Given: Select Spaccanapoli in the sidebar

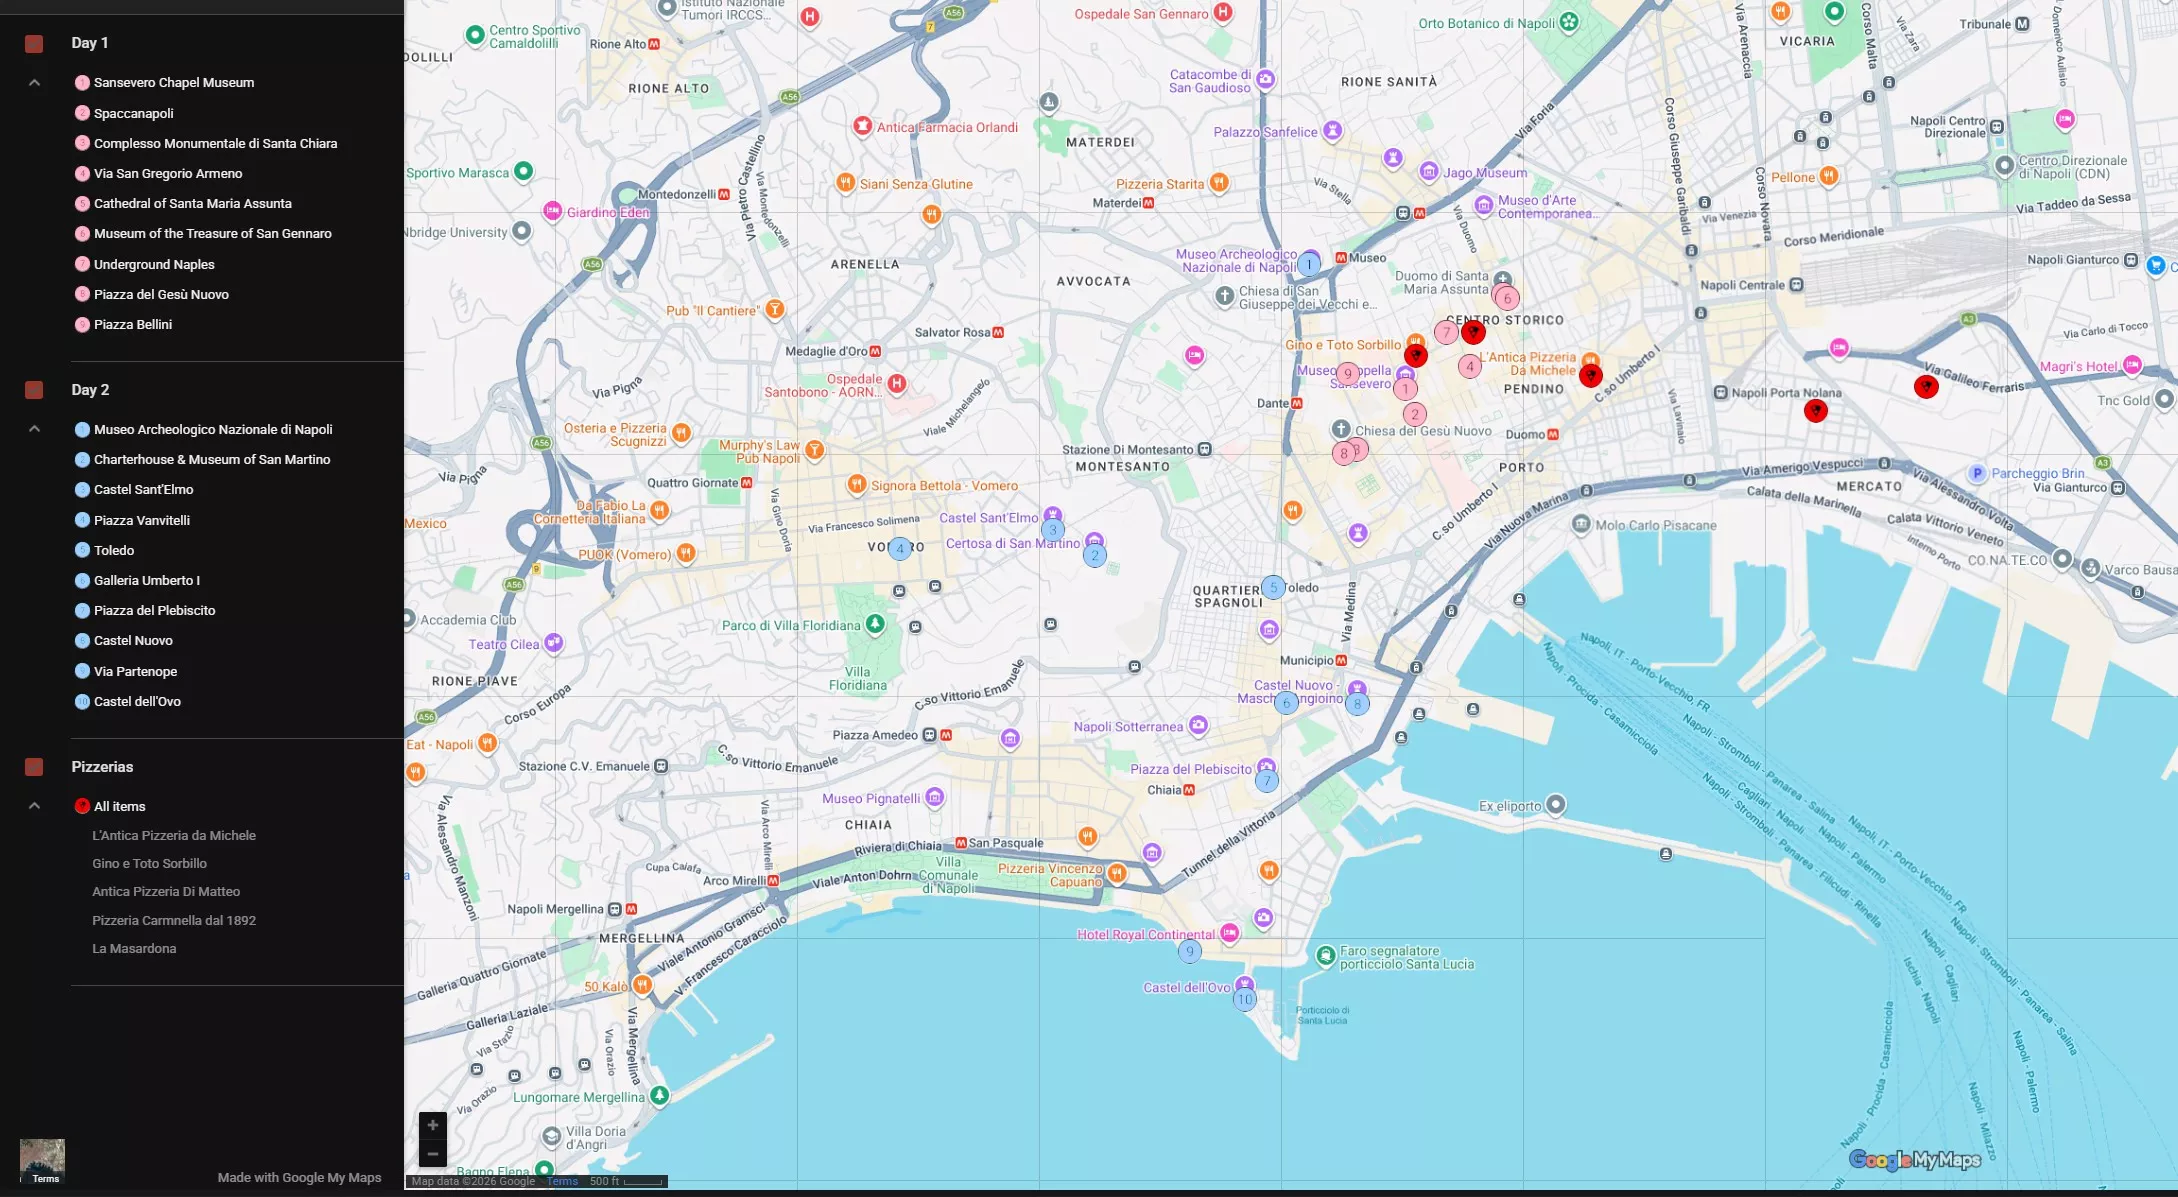Looking at the screenshot, I should [134, 113].
